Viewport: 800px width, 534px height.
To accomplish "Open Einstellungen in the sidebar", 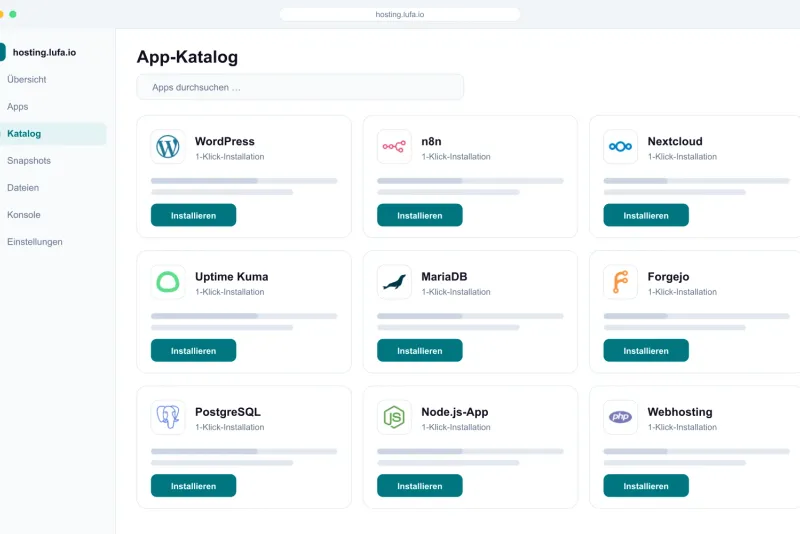I will 35,242.
